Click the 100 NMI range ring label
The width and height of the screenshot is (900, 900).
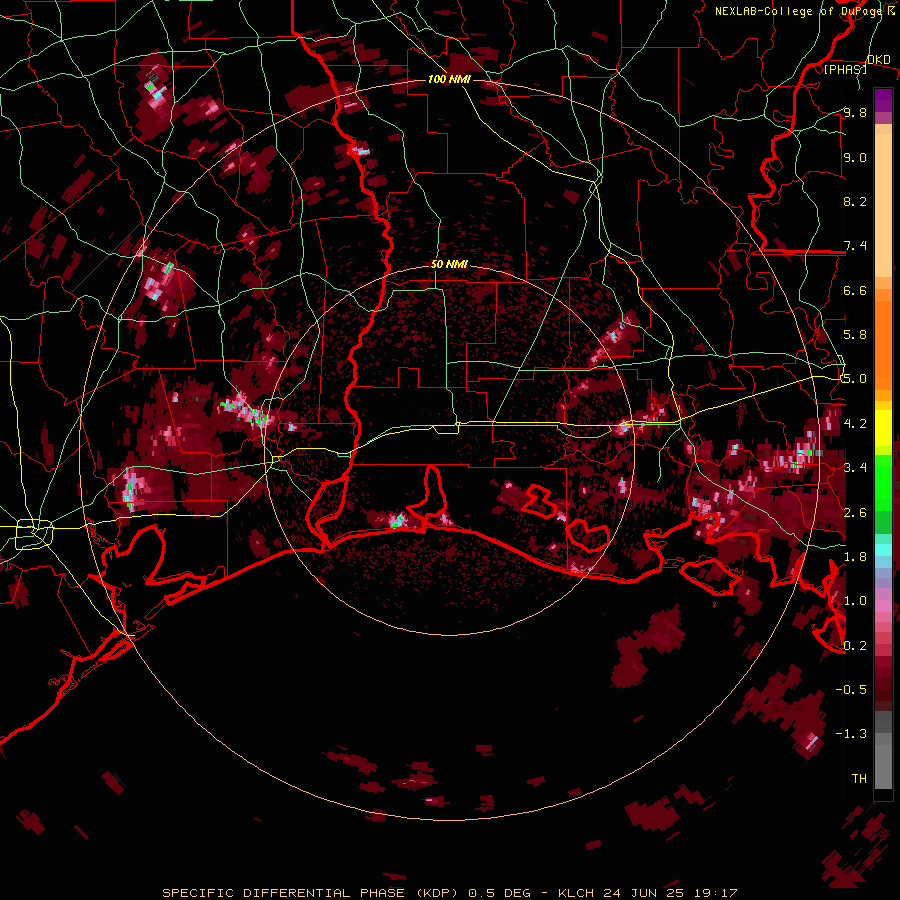click(449, 79)
